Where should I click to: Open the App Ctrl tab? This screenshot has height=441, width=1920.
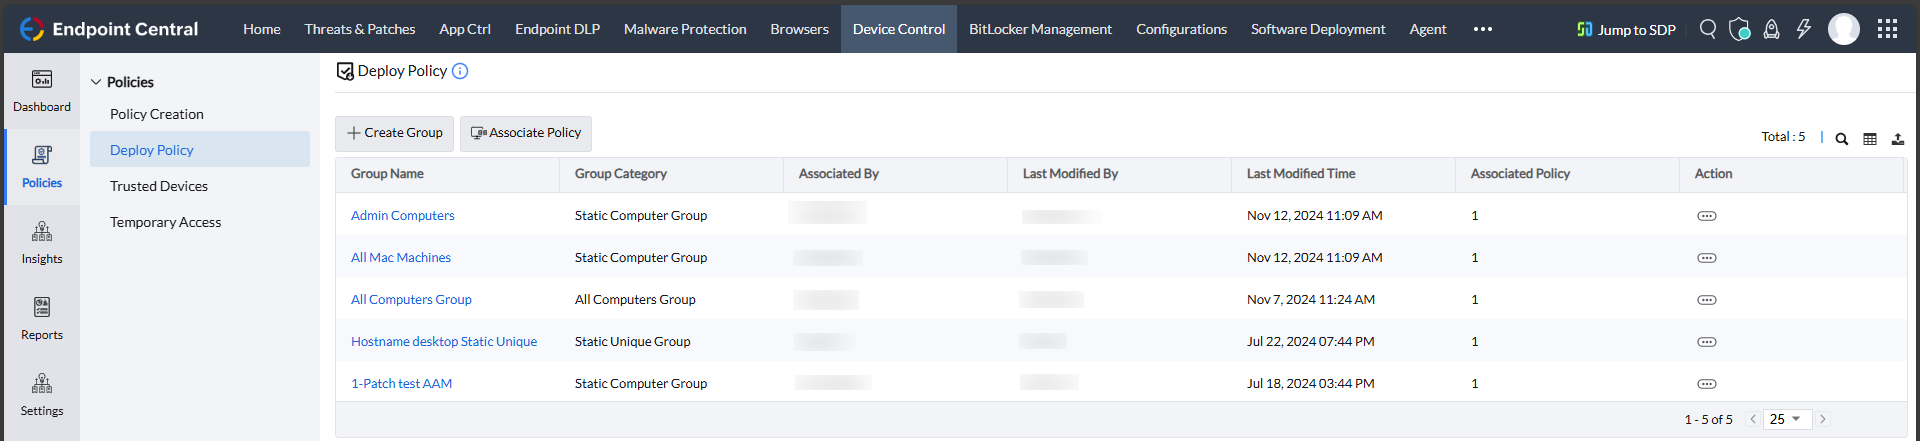pyautogui.click(x=465, y=29)
